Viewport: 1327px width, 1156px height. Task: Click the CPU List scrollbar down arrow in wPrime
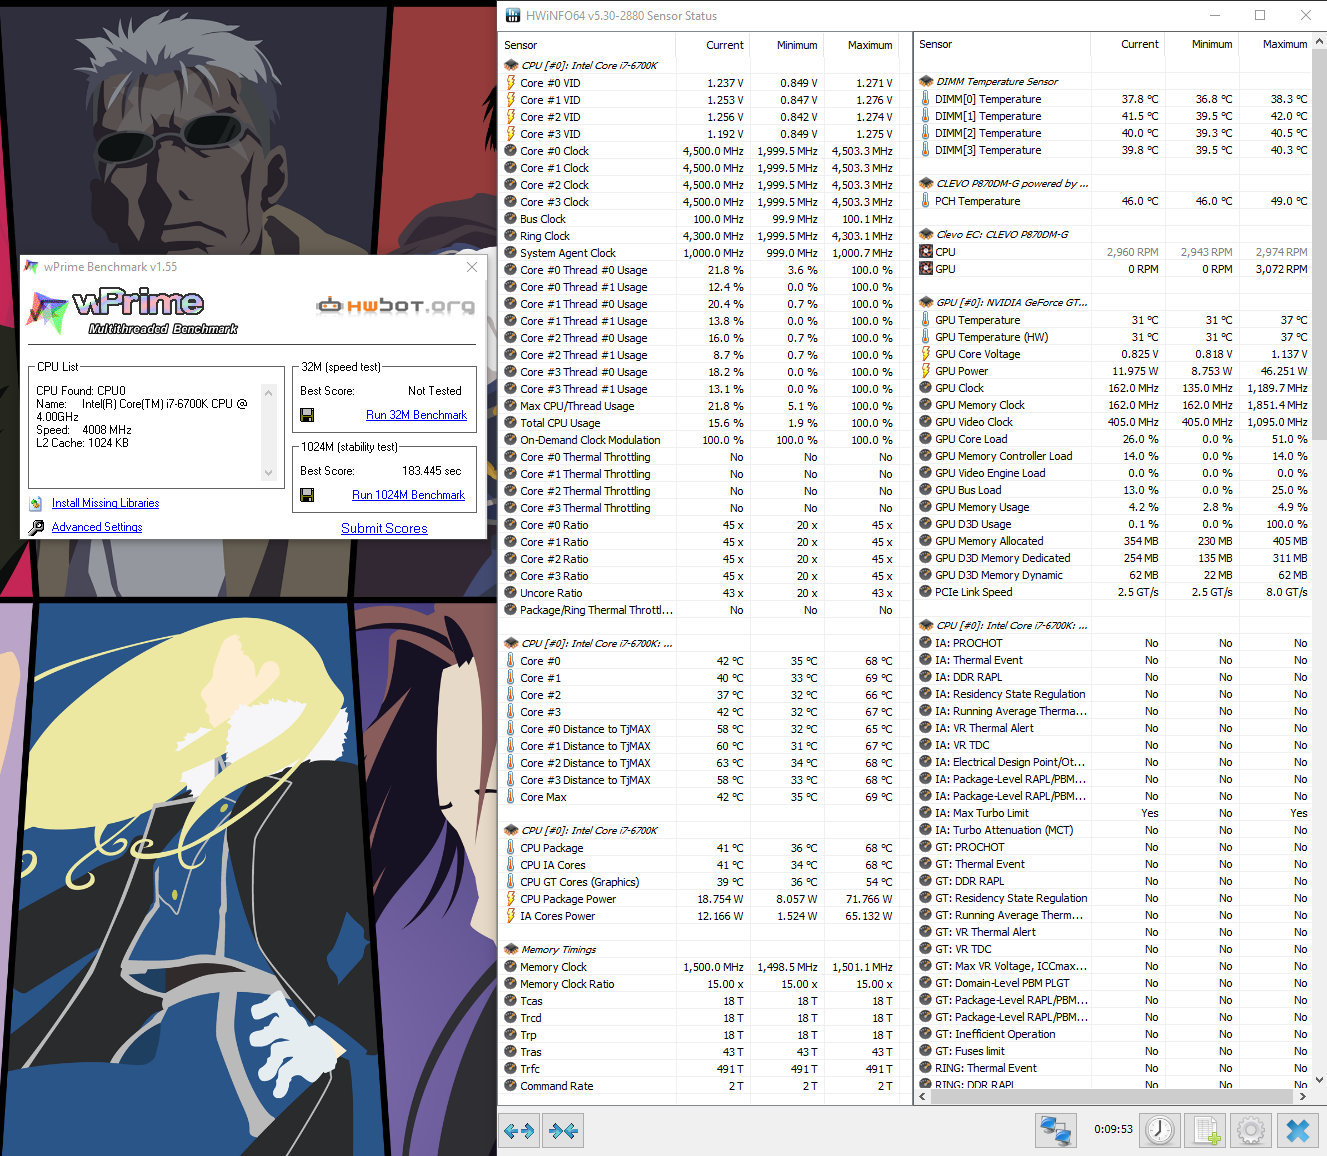pyautogui.click(x=268, y=473)
